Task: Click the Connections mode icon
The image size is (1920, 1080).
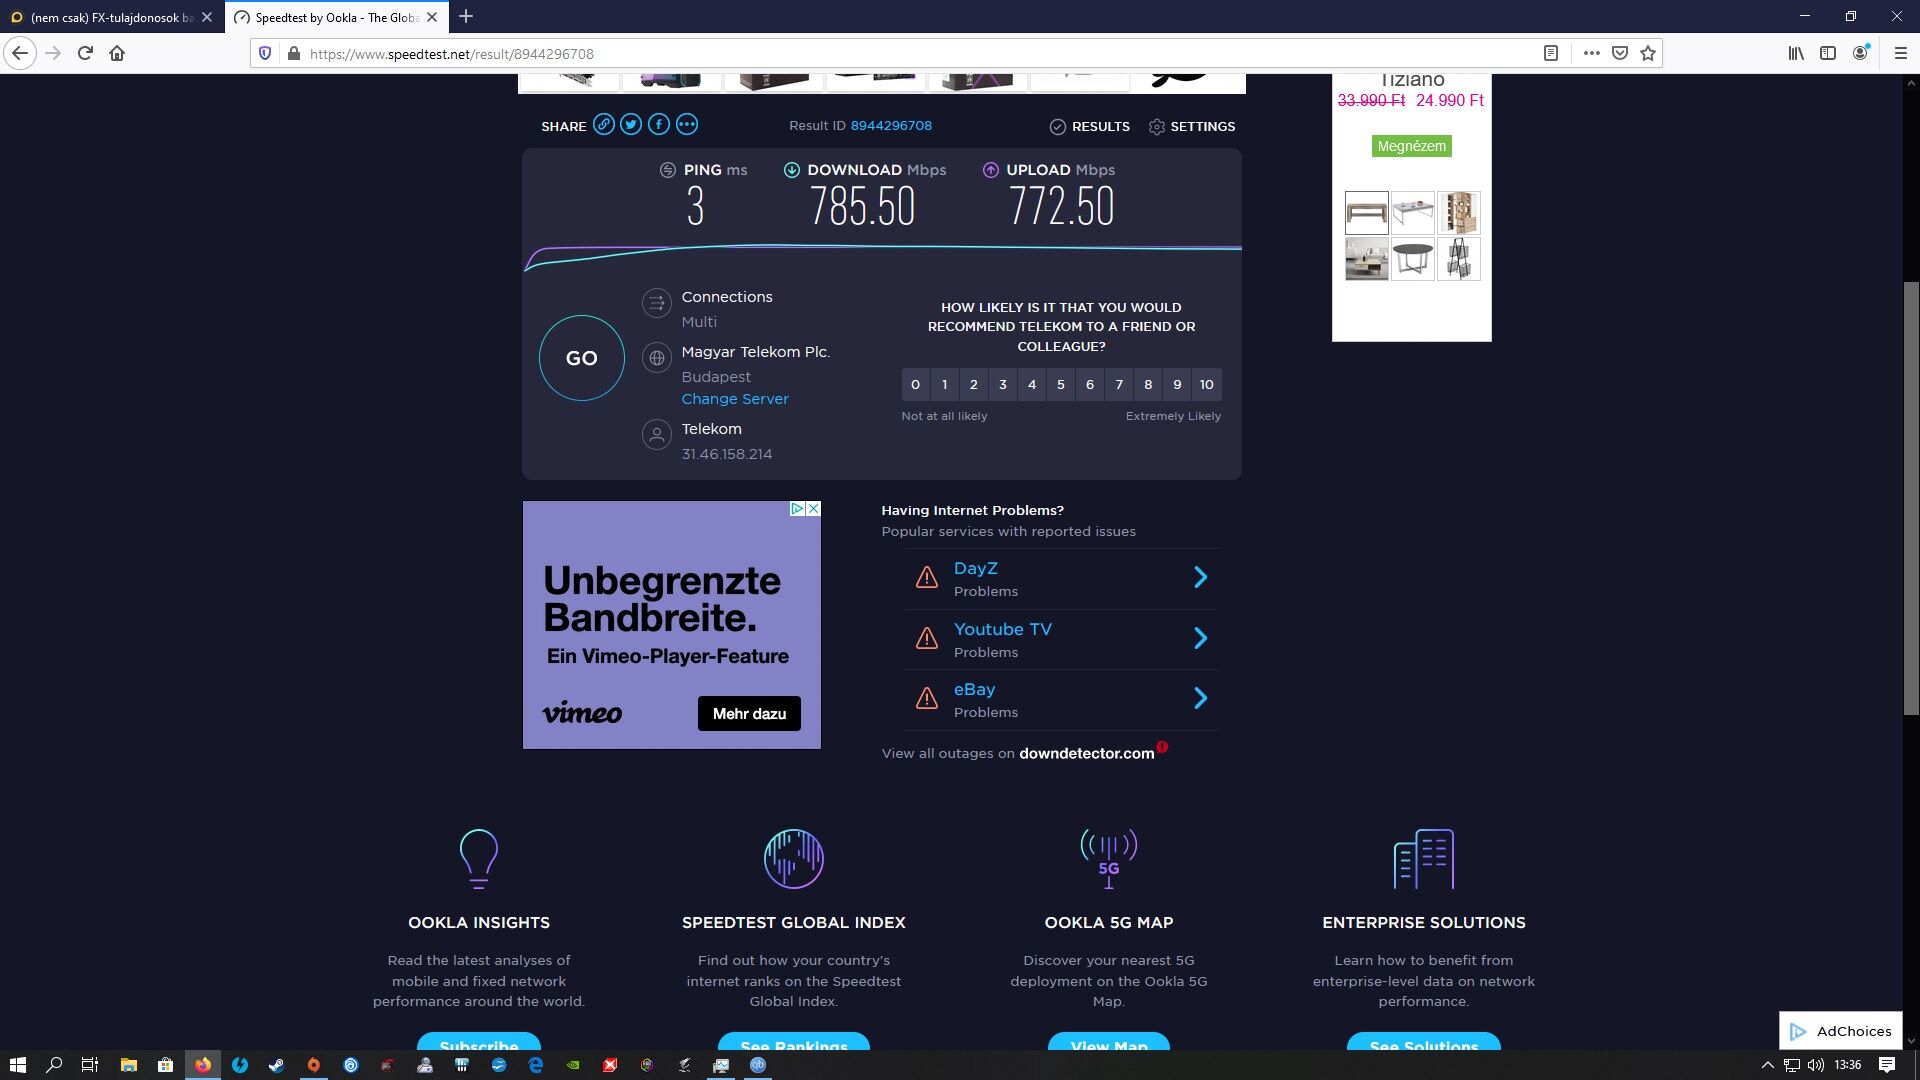Action: (x=657, y=303)
